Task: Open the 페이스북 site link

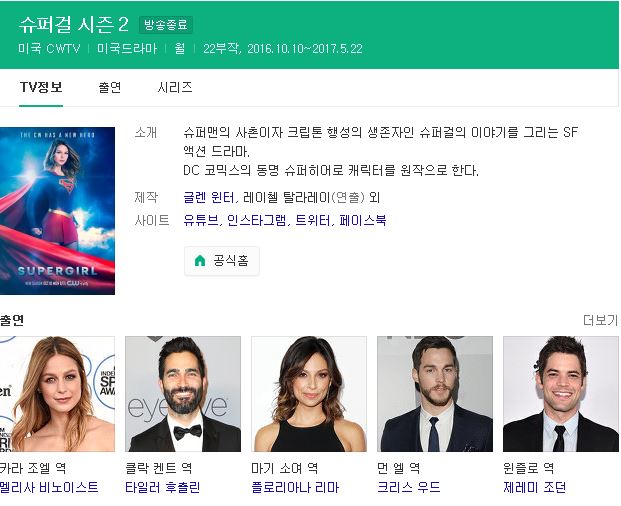Action: coord(363,220)
